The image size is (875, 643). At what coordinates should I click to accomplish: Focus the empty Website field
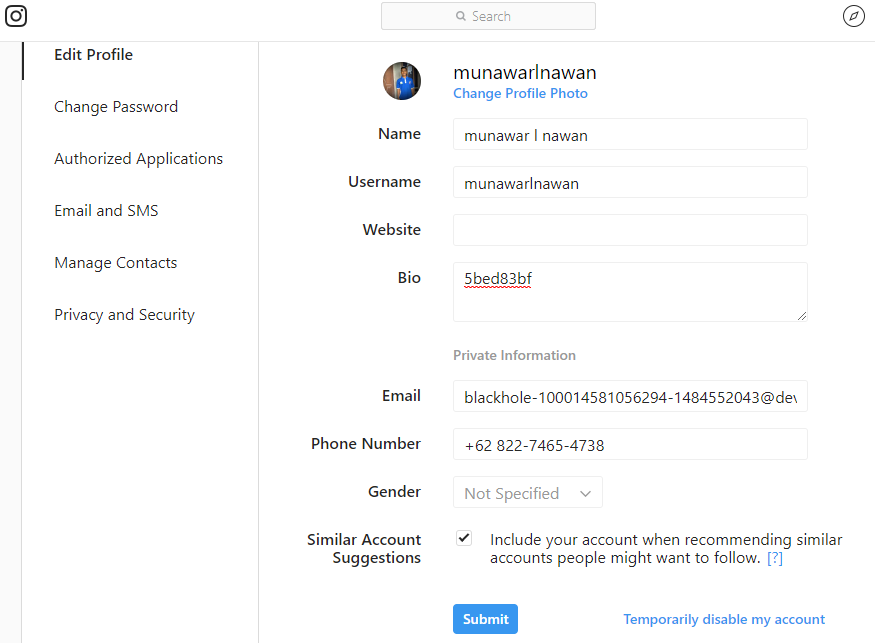coord(630,230)
